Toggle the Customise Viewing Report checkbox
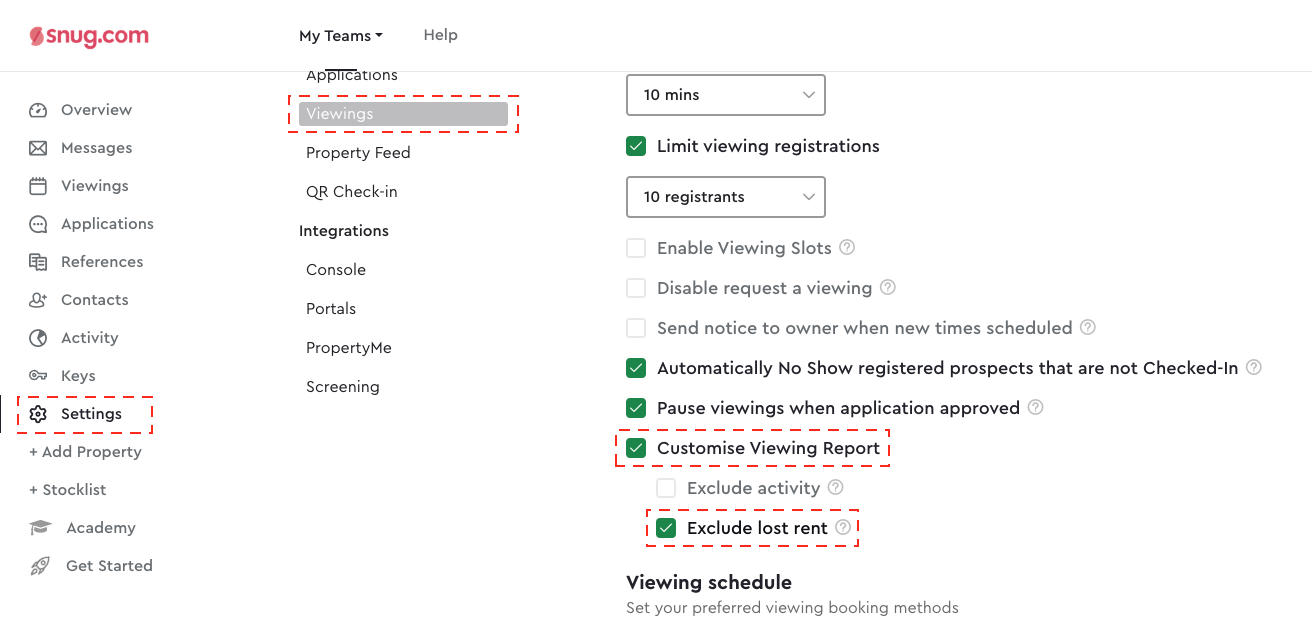The width and height of the screenshot is (1312, 626). coord(636,448)
